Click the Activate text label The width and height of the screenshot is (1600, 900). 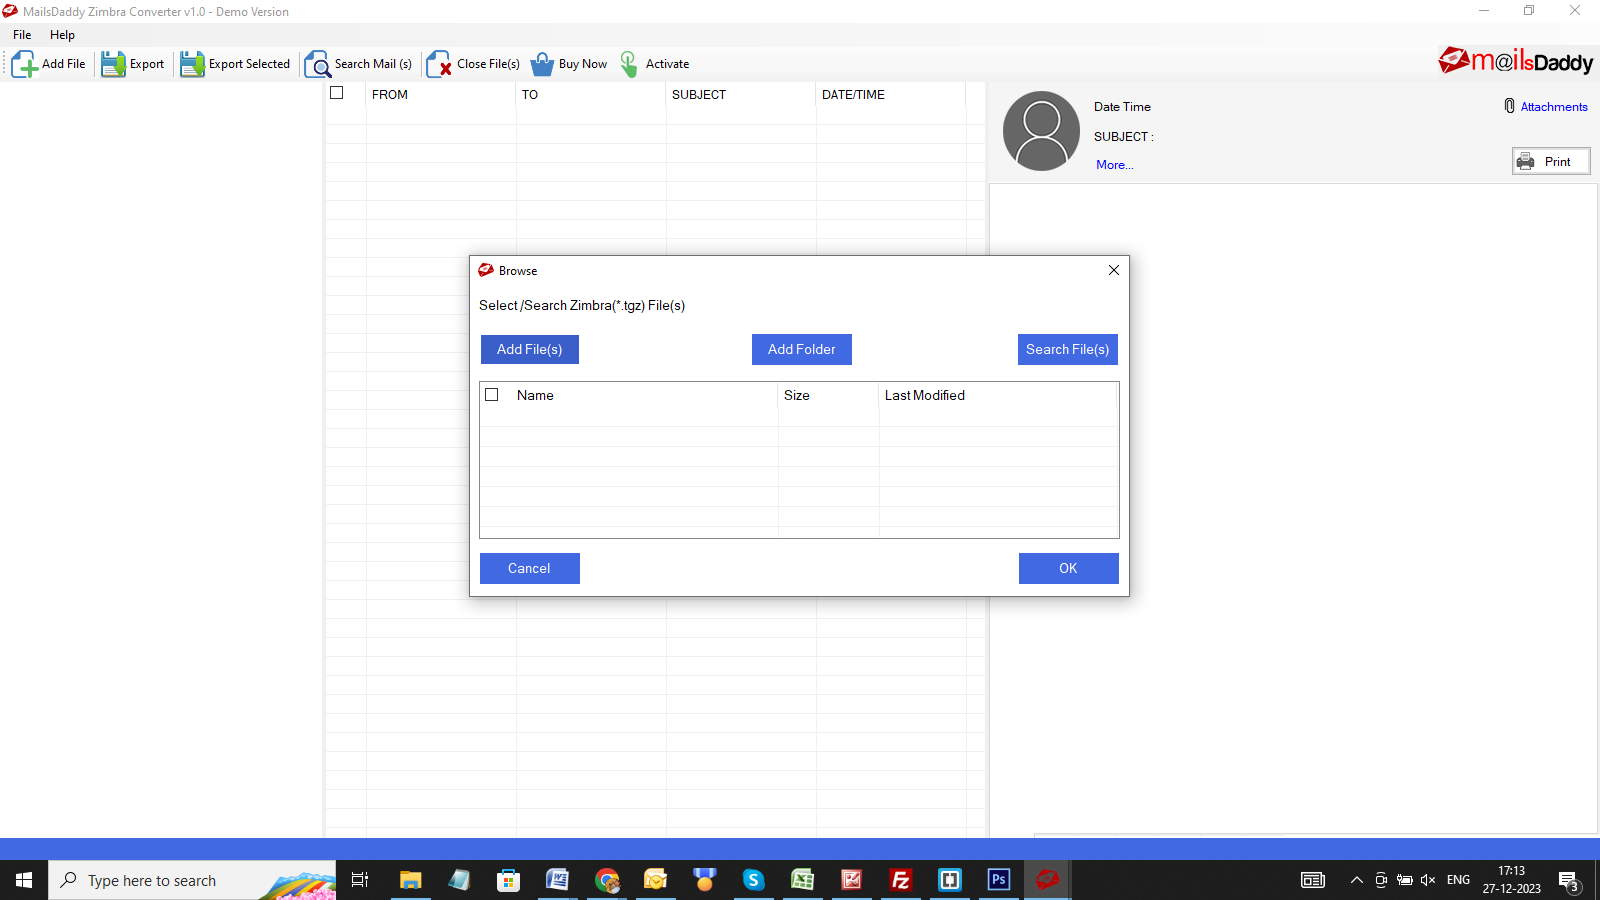tap(668, 64)
